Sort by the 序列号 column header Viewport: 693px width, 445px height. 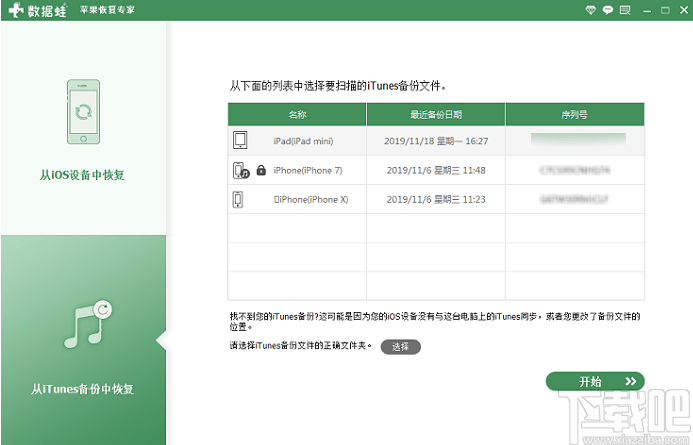[x=575, y=115]
